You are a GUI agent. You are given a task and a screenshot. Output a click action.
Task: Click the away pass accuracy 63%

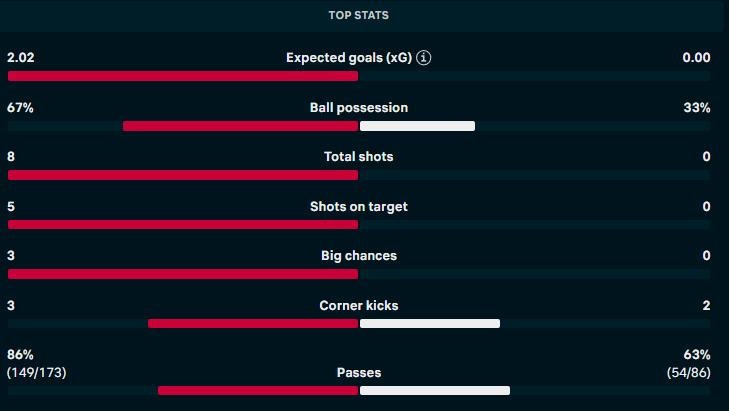(x=697, y=355)
